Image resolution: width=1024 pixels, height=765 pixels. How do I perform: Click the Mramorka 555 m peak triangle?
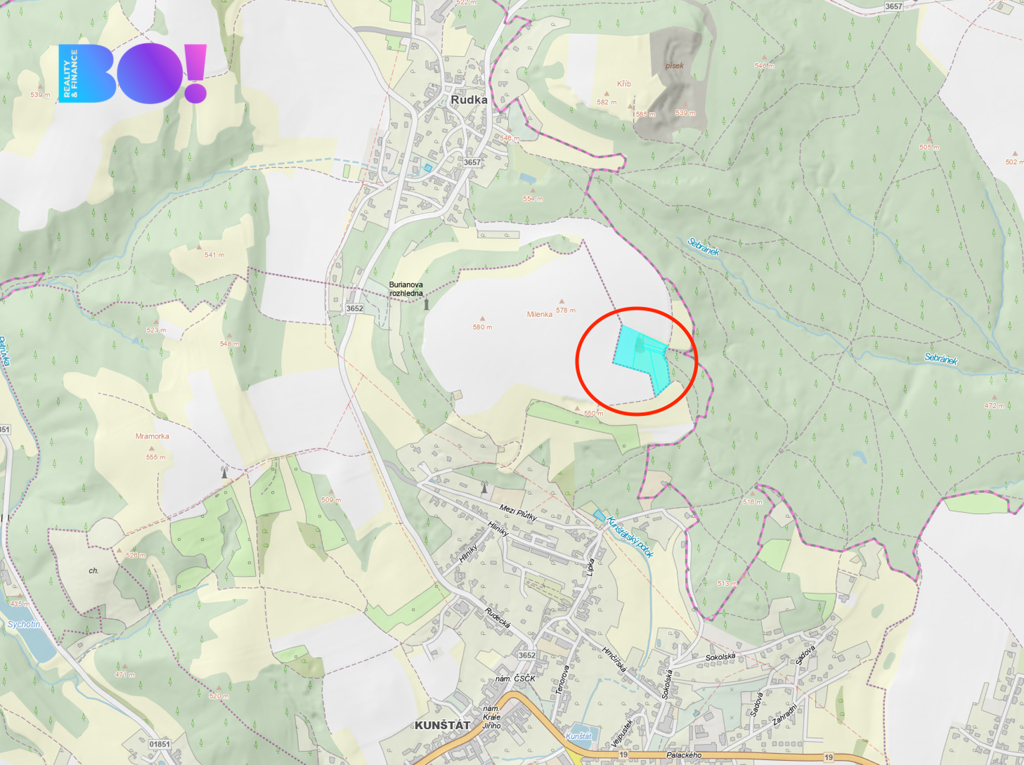pyautogui.click(x=152, y=448)
